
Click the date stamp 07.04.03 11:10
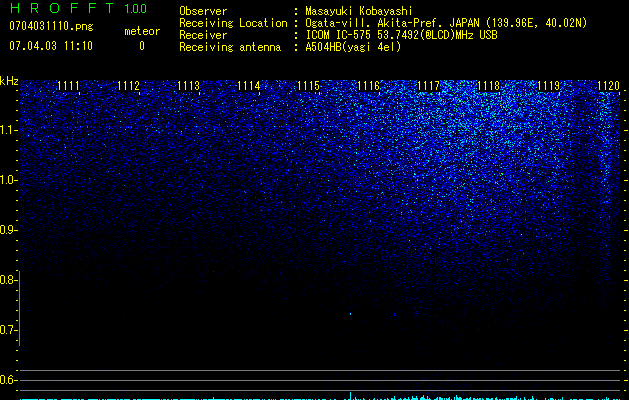pos(51,46)
